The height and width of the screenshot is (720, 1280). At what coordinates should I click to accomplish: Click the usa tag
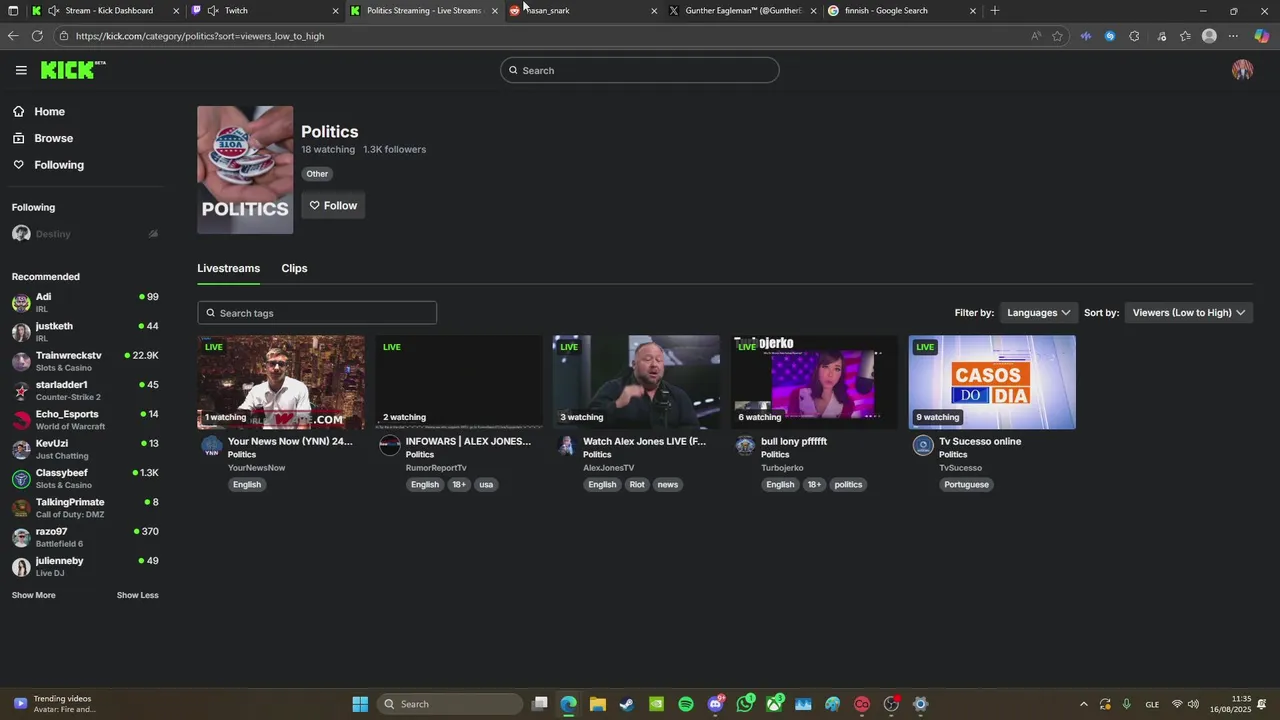pyautogui.click(x=486, y=485)
